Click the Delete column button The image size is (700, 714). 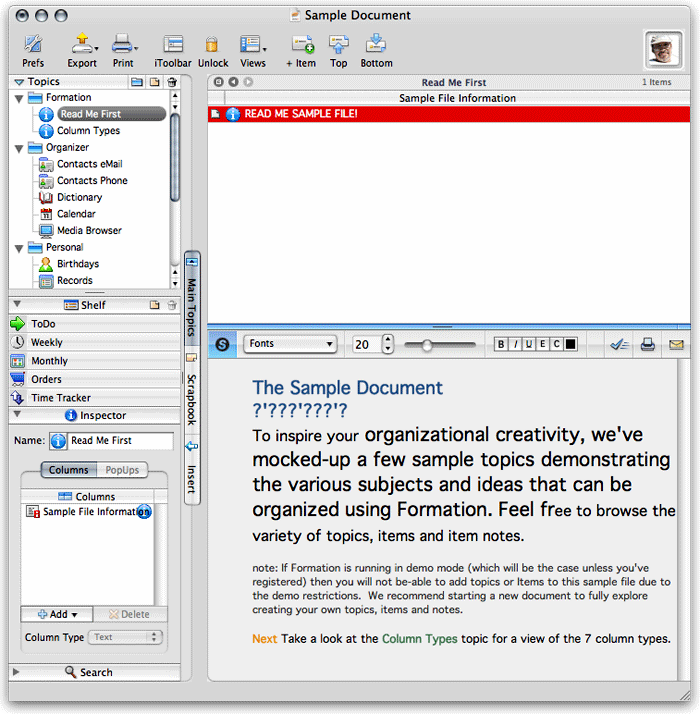[130, 614]
